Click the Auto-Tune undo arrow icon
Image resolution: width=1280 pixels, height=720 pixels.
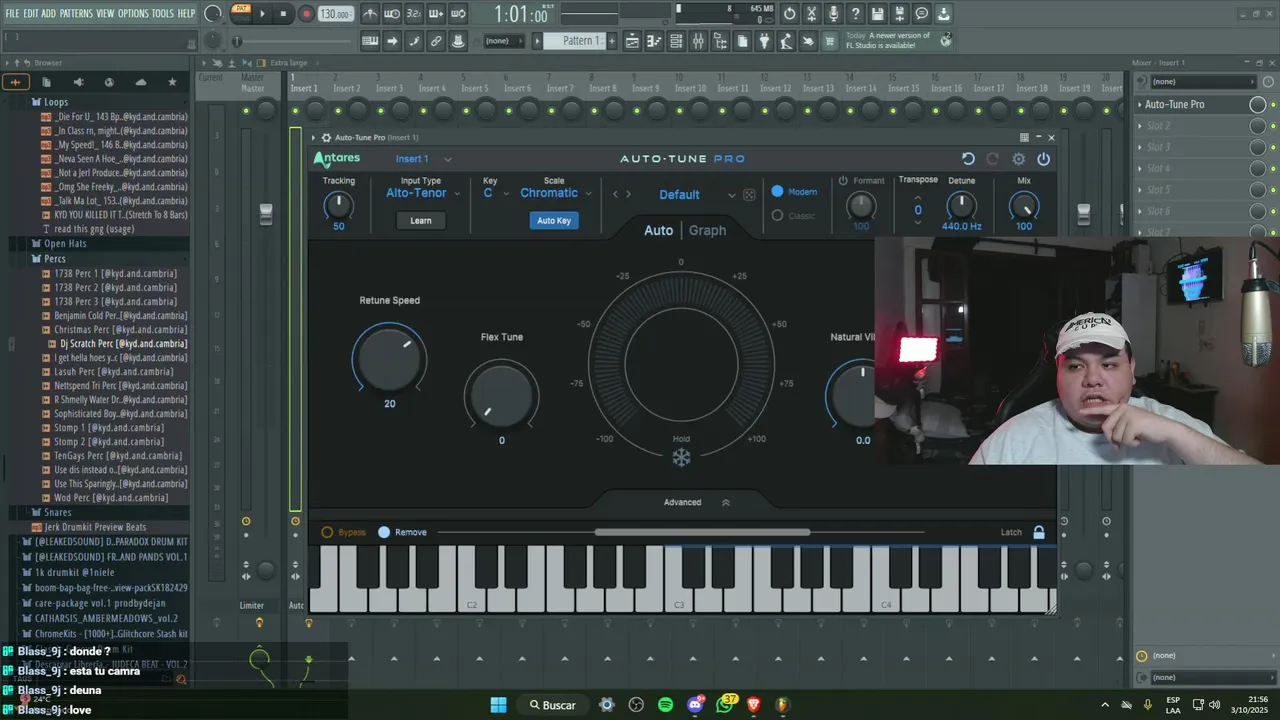tap(968, 159)
